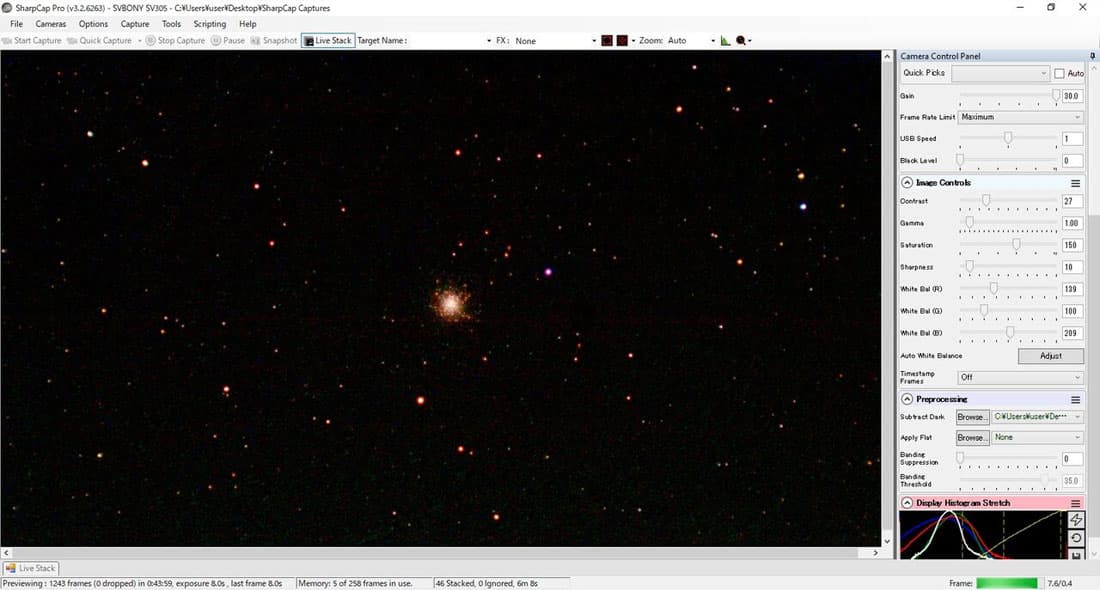Pin the Camera Control Panel
The width and height of the screenshot is (1100, 590).
click(1092, 56)
